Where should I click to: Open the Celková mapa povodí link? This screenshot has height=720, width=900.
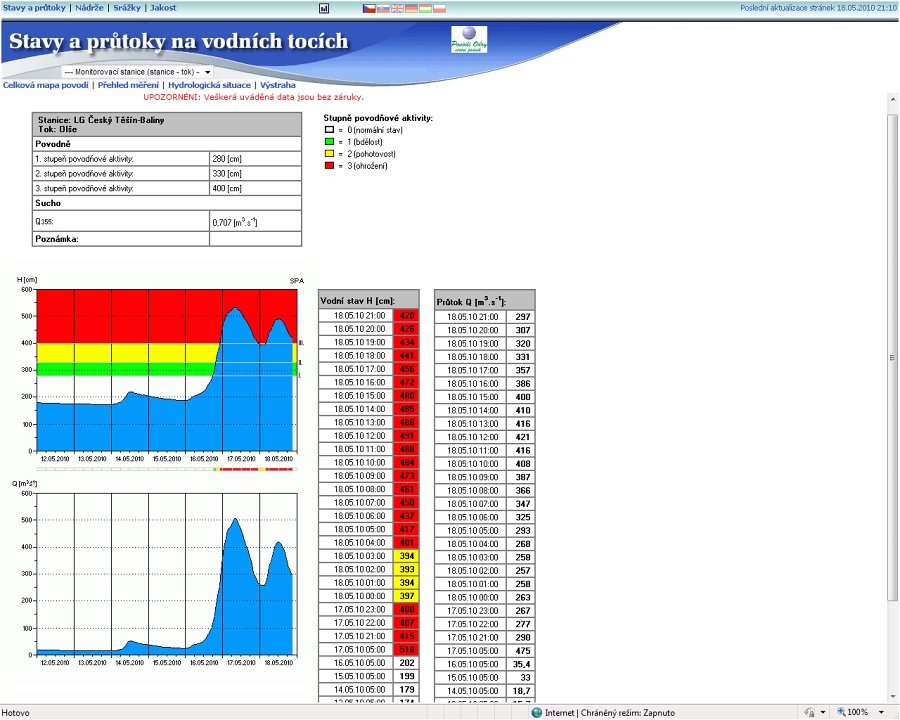(x=46, y=85)
